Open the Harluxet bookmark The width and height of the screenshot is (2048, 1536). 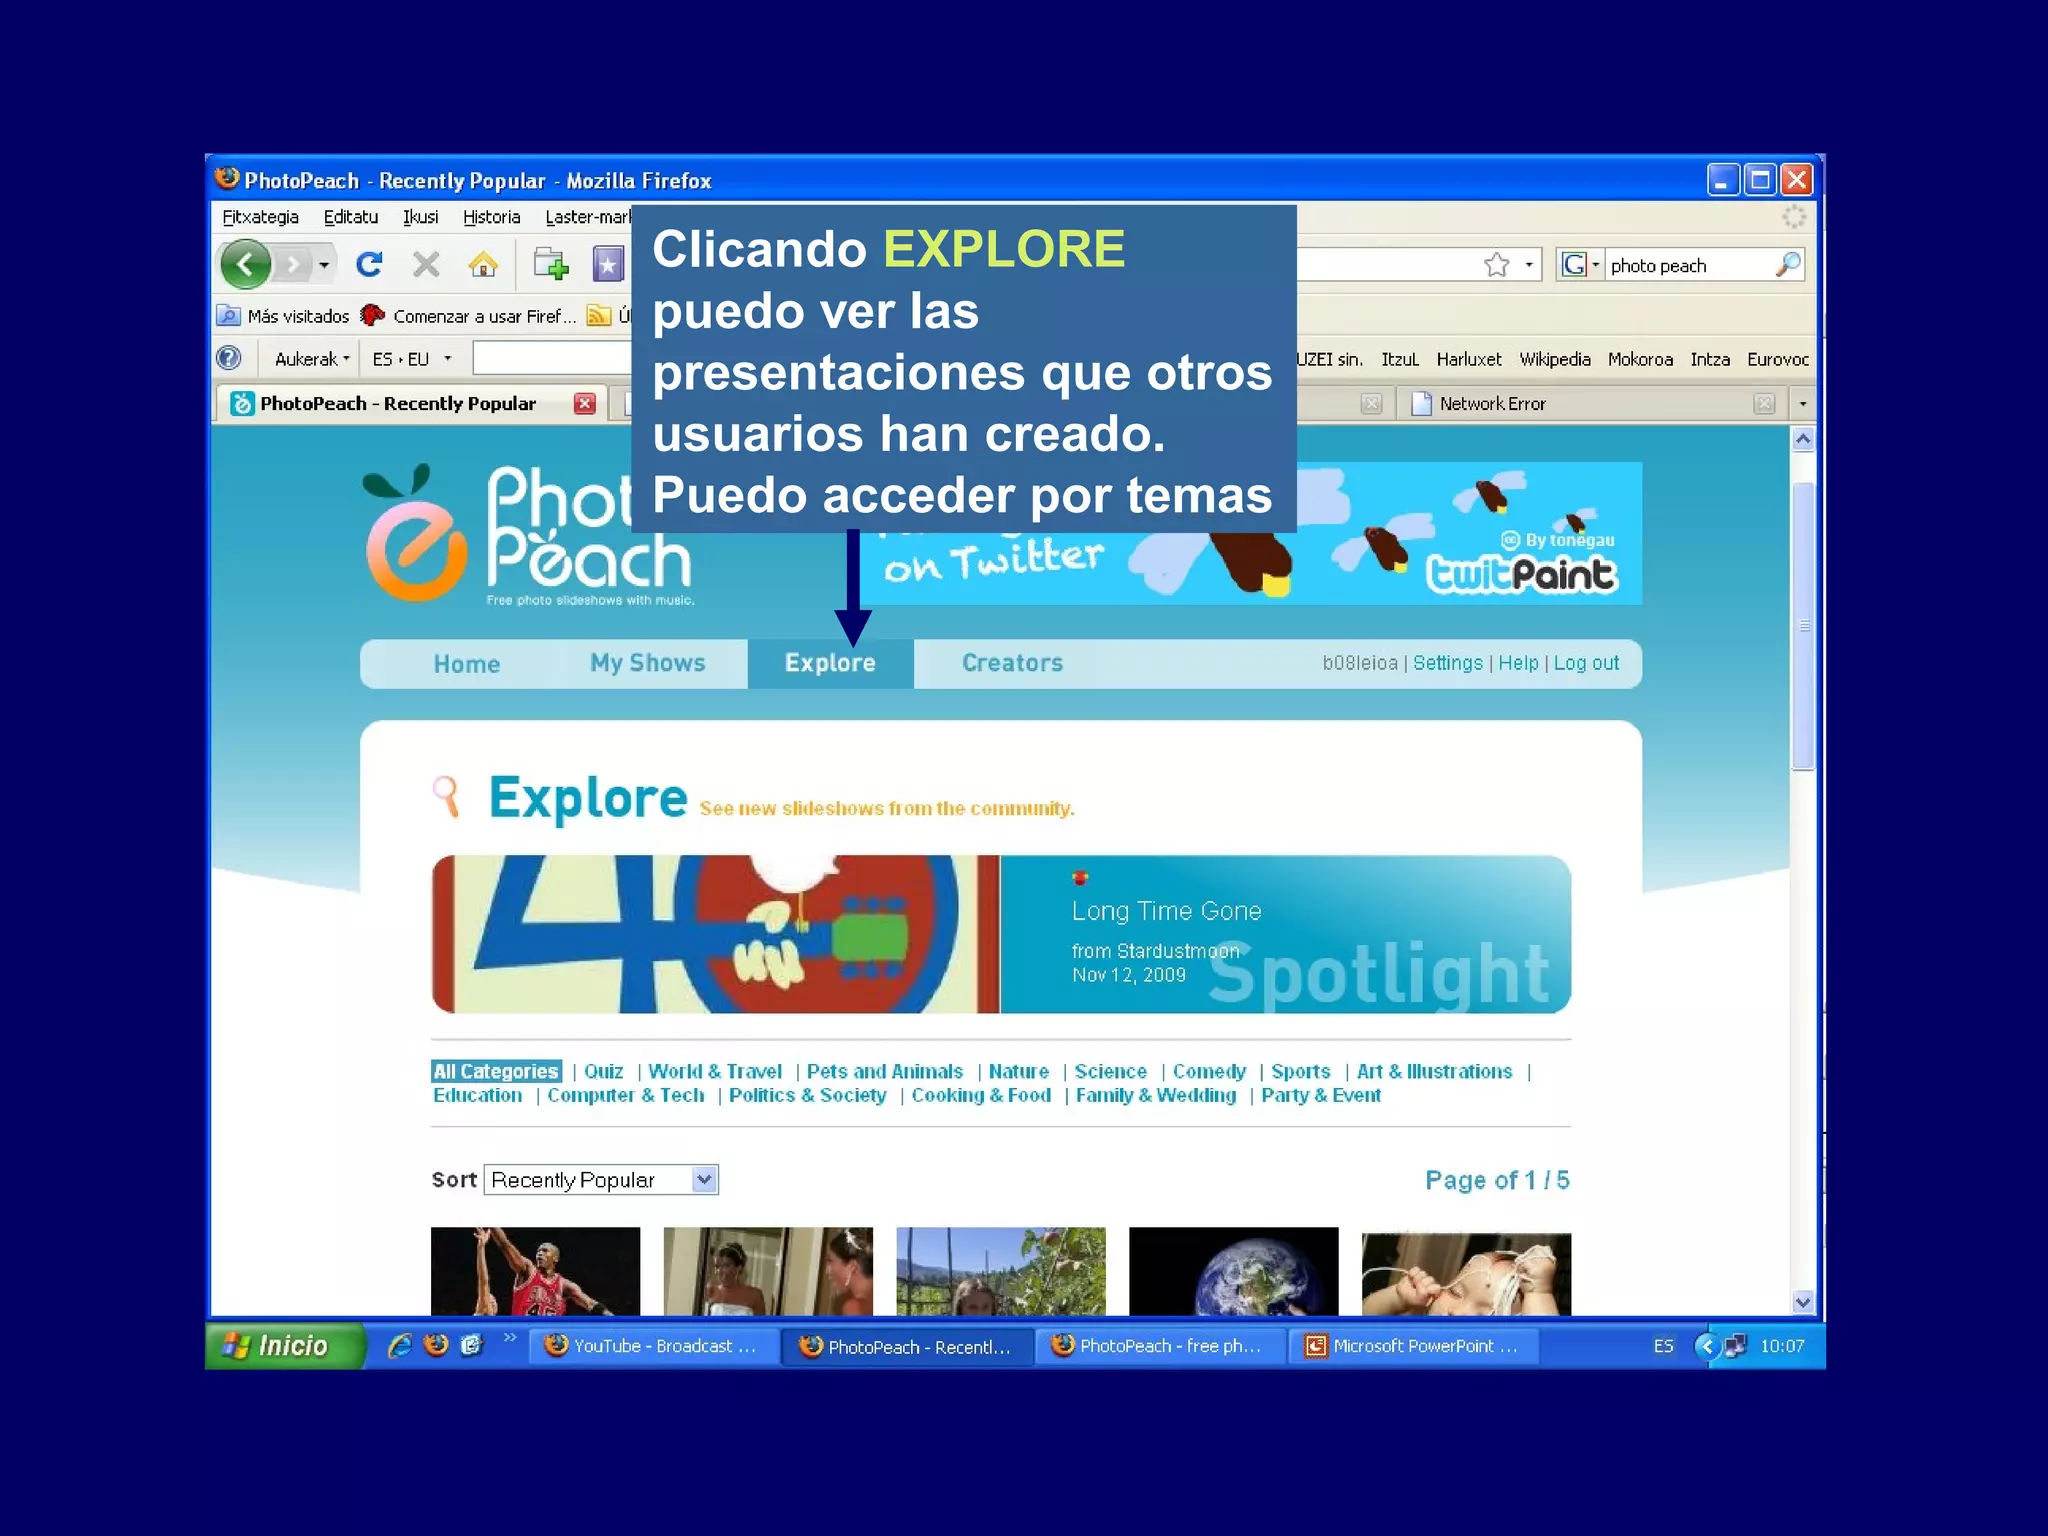[x=1468, y=359]
